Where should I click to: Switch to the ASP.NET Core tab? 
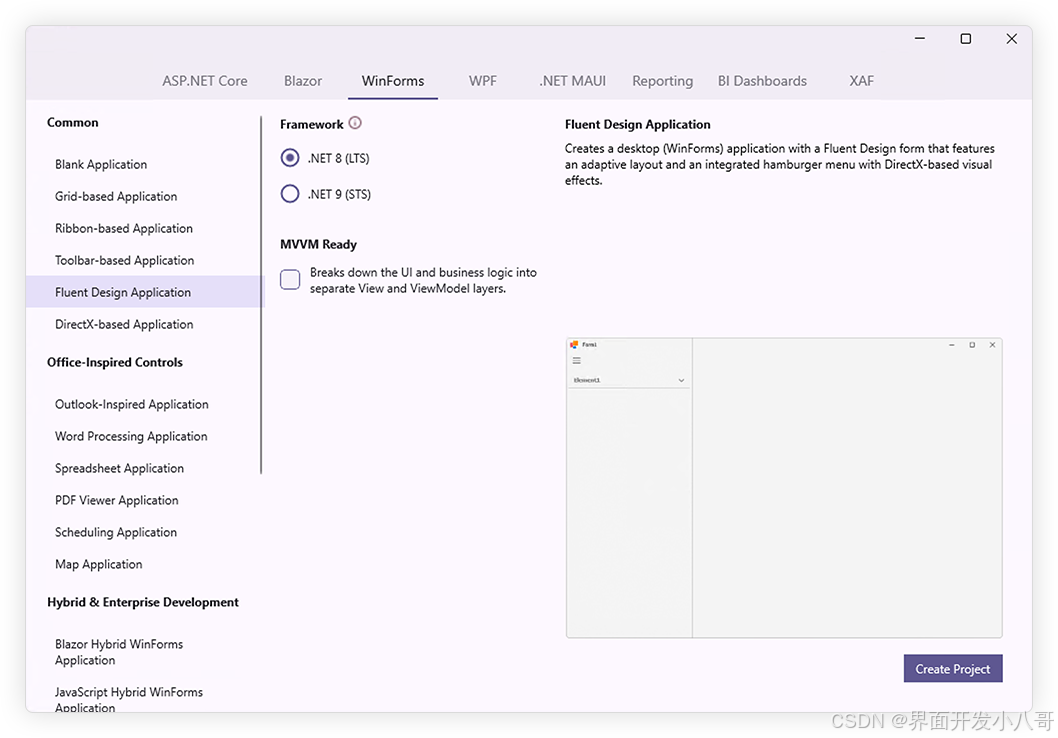[x=204, y=81]
